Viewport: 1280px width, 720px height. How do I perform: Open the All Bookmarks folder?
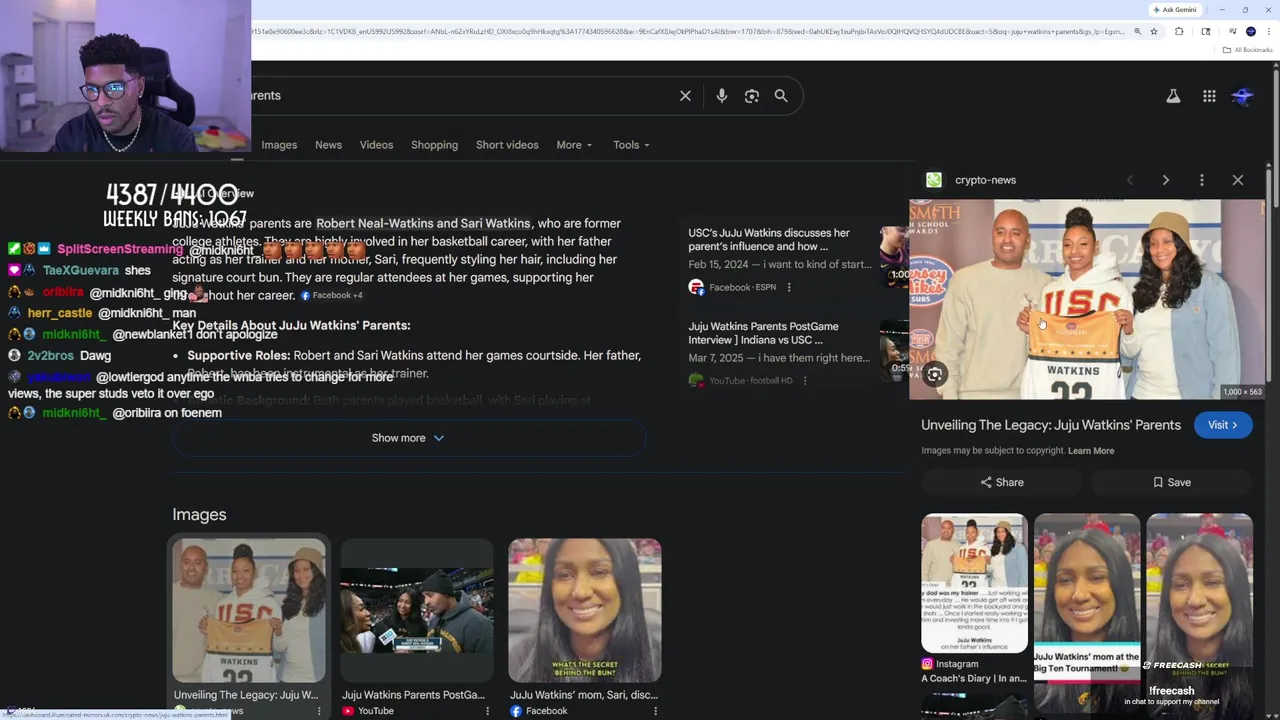coord(1248,50)
